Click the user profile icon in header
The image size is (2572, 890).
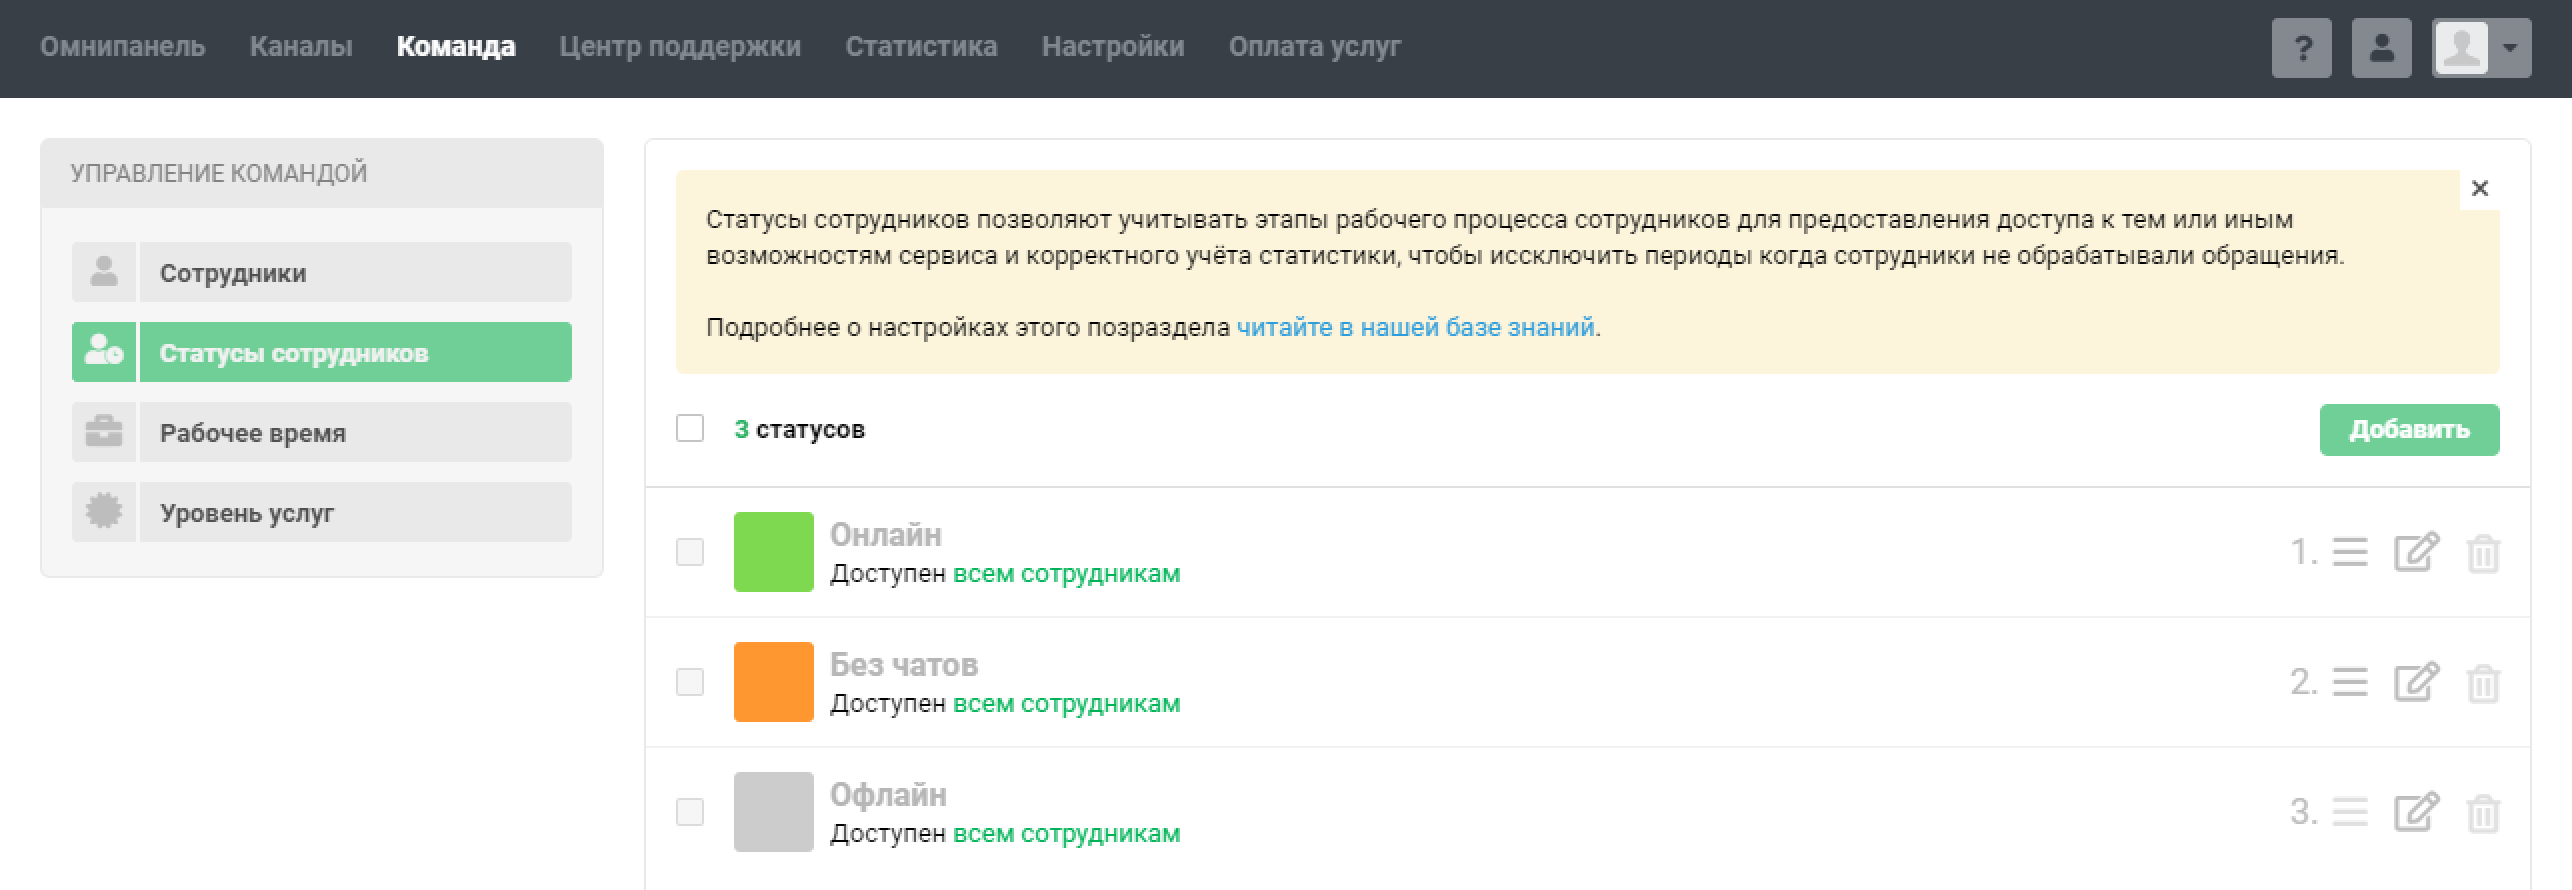[2381, 48]
